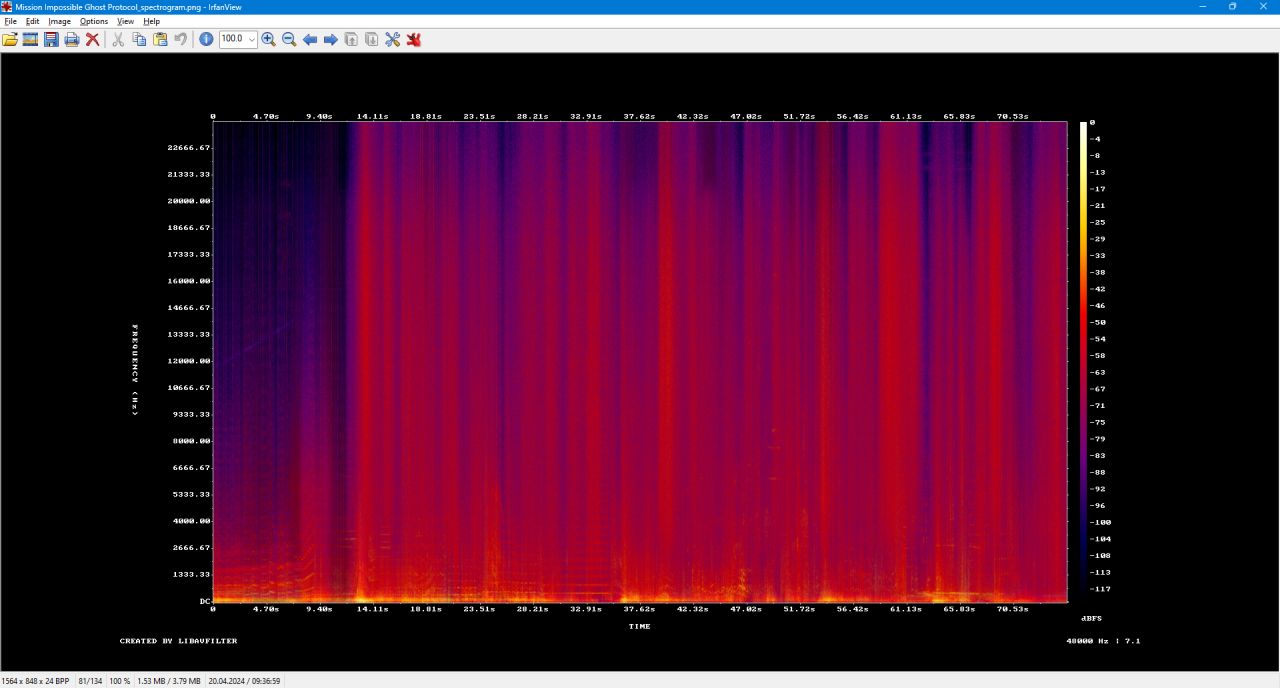Click the Zoom in magnifier icon
The width and height of the screenshot is (1280, 688).
coord(268,39)
